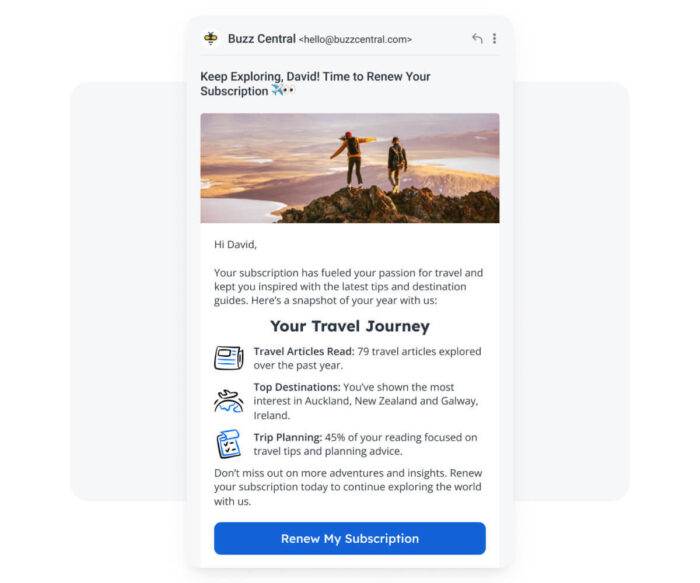
Task: Click the newspaper articles icon
Action: tap(229, 358)
